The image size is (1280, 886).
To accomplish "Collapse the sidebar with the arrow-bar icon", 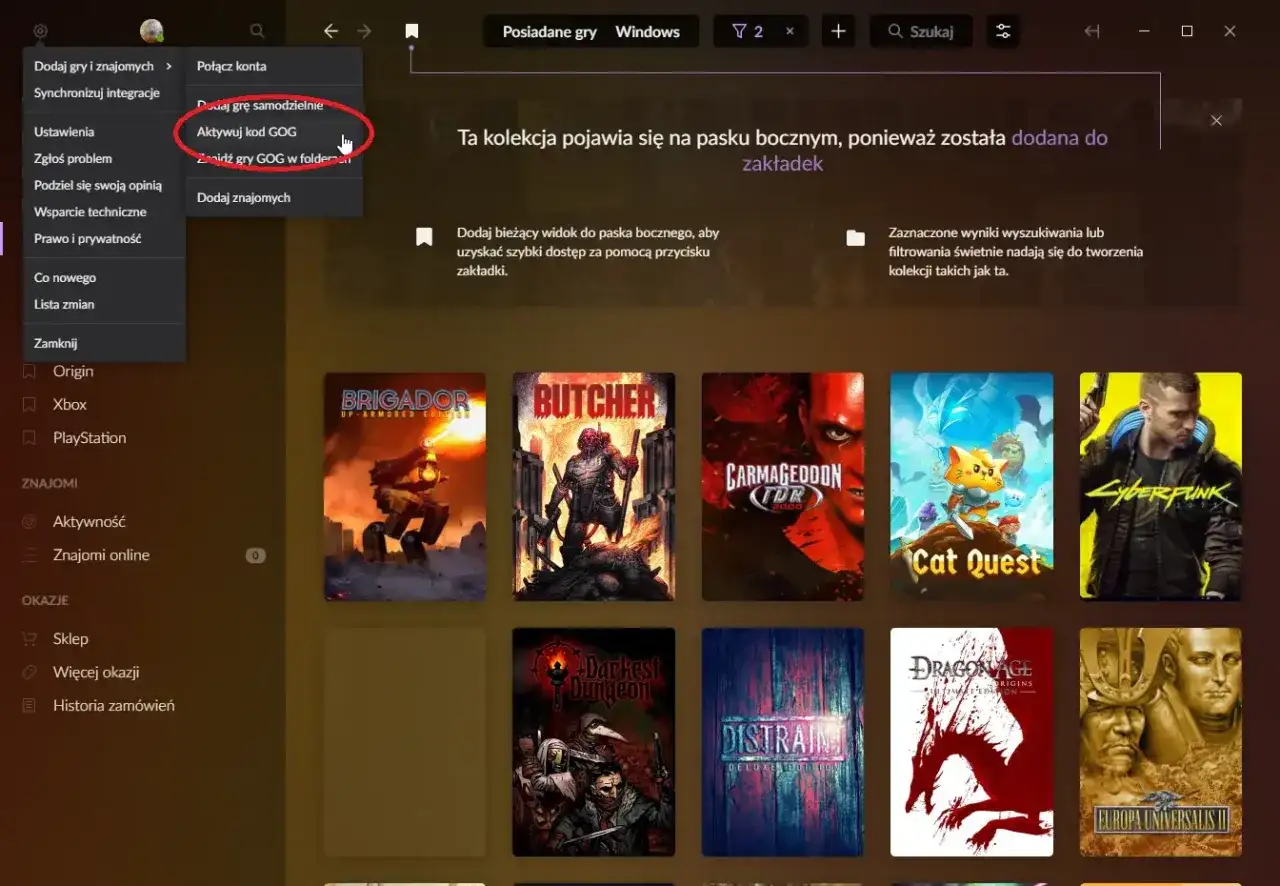I will [x=1092, y=31].
